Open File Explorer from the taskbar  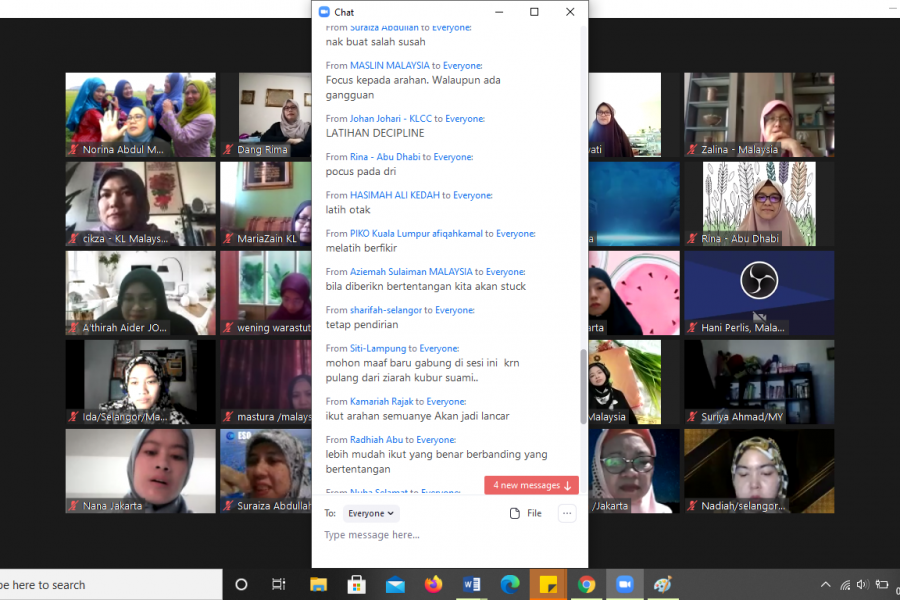tap(318, 585)
